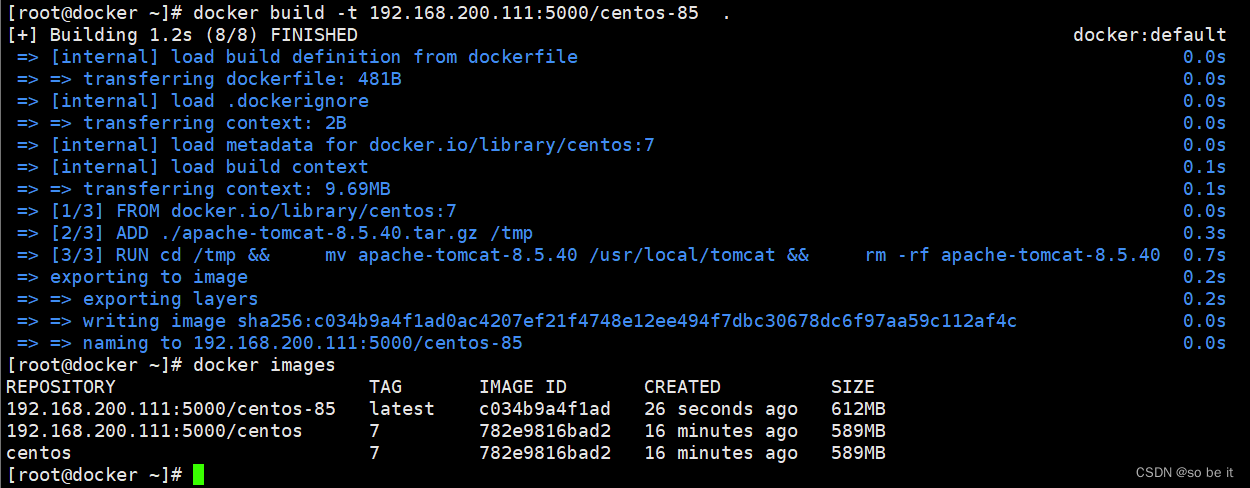Screen dimensions: 1250x488
Task: Click the 'exporting to image' line
Action: [x=132, y=277]
